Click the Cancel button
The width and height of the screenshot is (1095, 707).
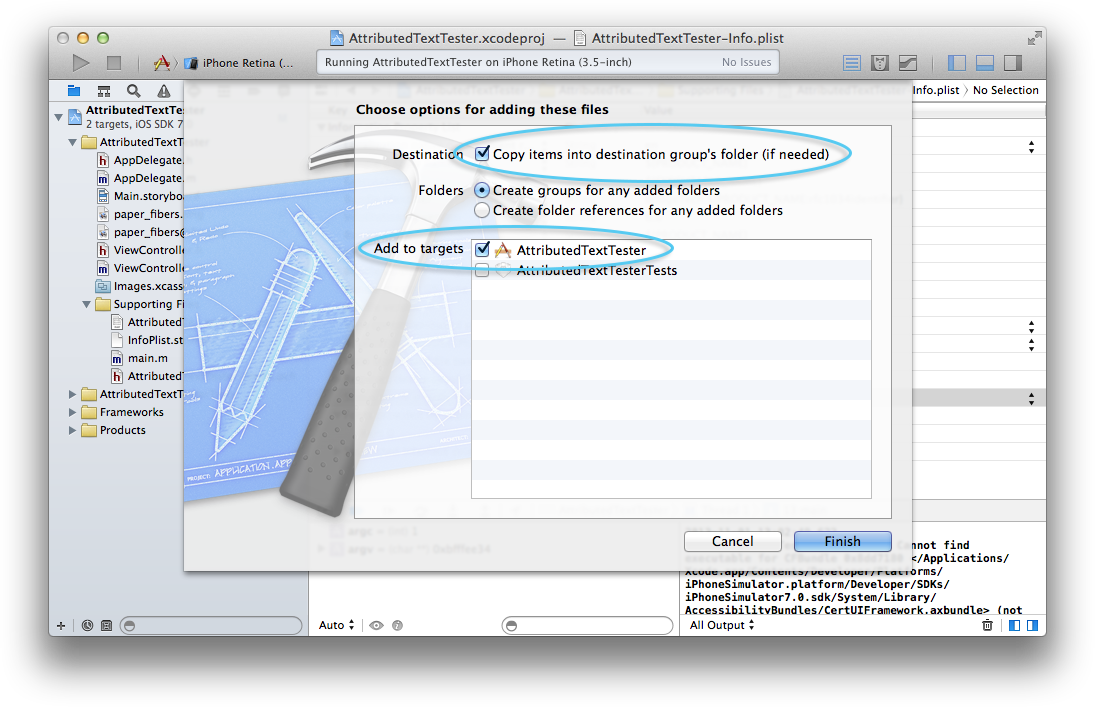click(733, 541)
